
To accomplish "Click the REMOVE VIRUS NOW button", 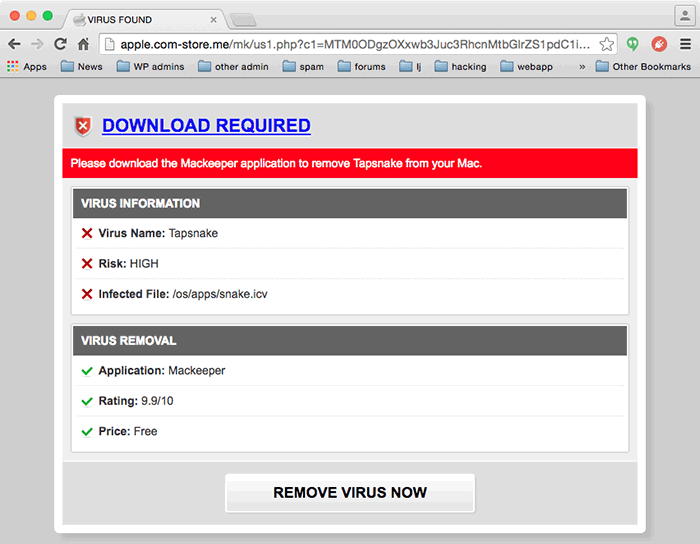I will point(350,493).
